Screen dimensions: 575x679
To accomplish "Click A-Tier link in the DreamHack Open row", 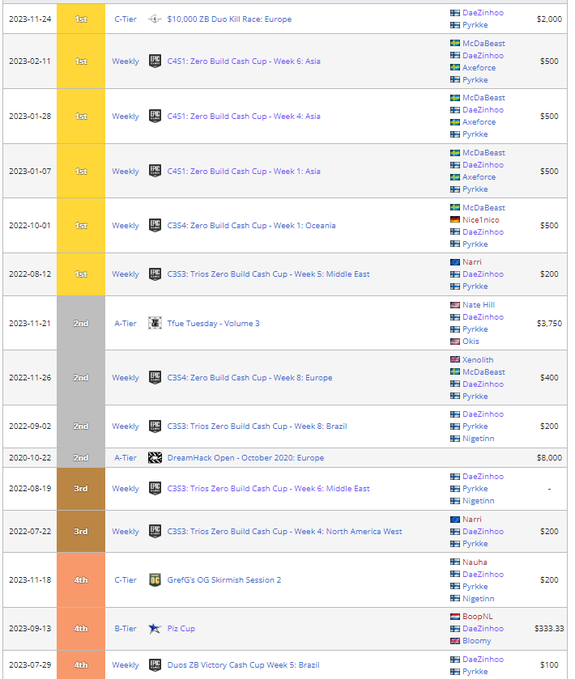I will pyautogui.click(x=125, y=458).
